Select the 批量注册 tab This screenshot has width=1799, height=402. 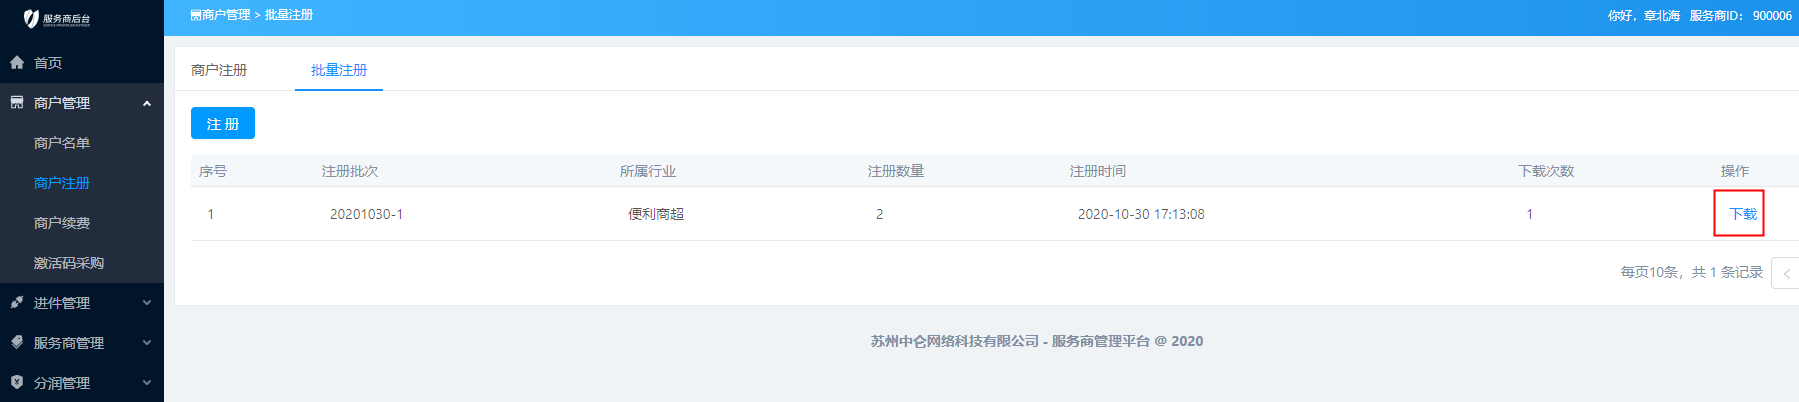point(339,70)
